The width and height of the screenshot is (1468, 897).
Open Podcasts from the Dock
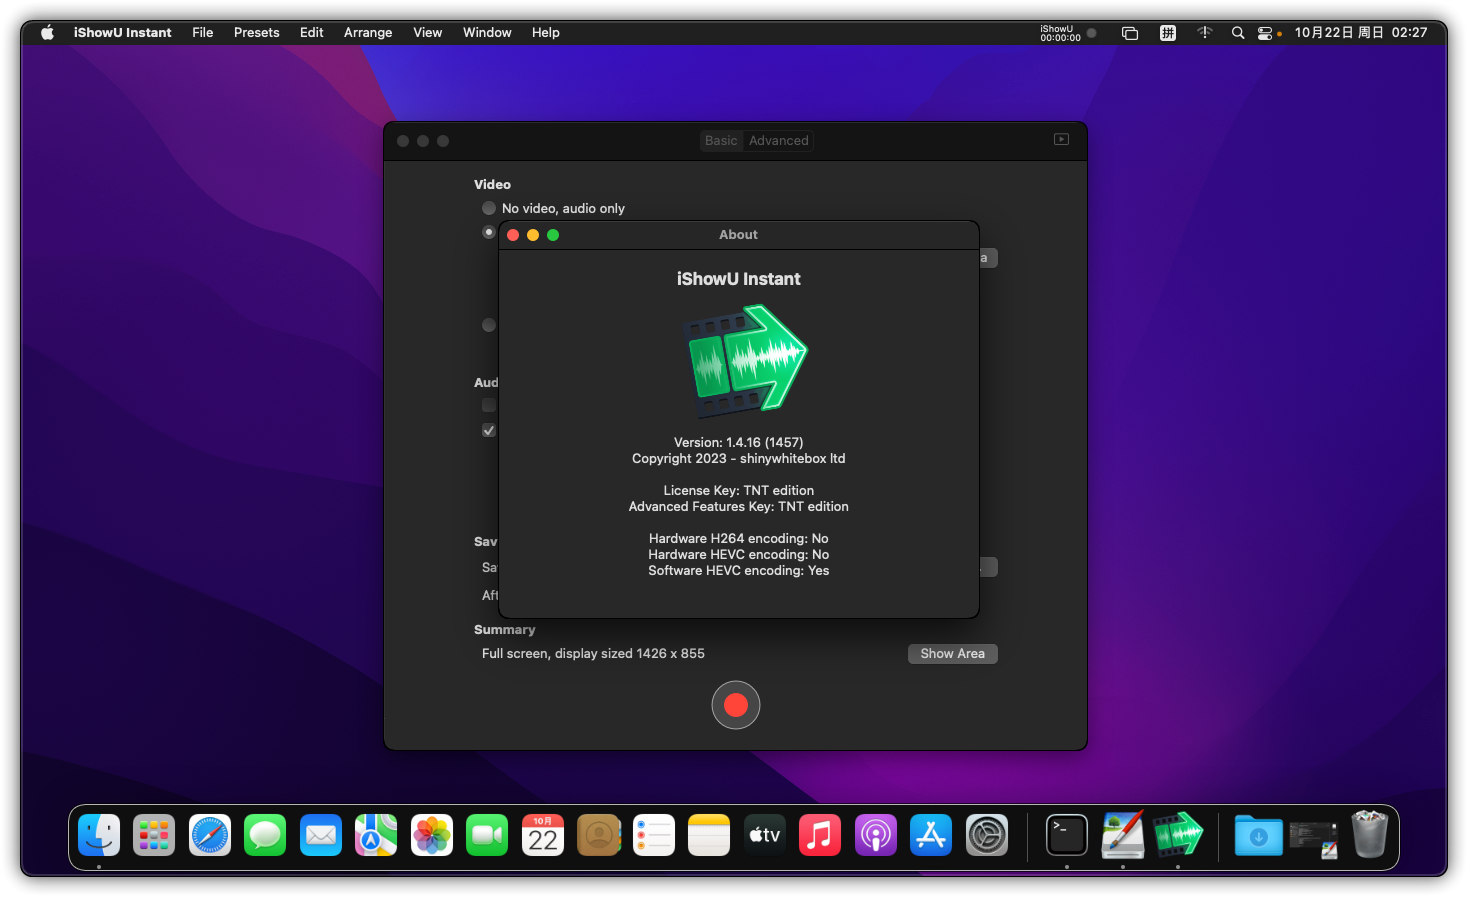click(876, 835)
